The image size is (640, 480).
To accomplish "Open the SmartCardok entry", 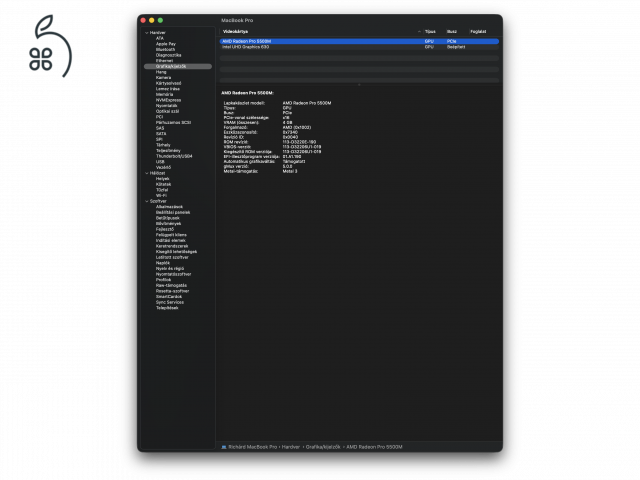I will (x=169, y=297).
